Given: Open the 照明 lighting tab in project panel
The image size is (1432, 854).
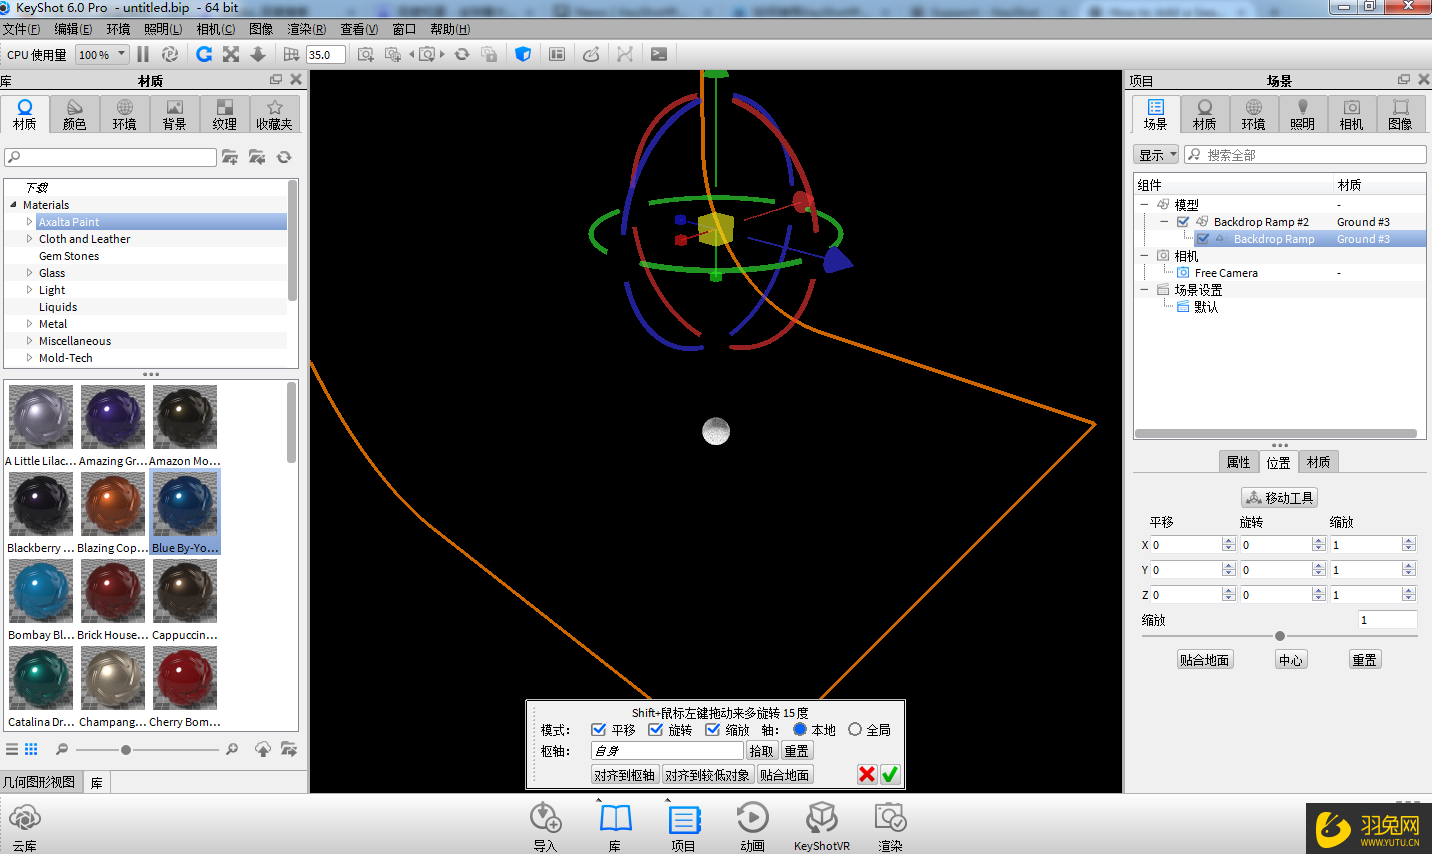Looking at the screenshot, I should [1302, 115].
